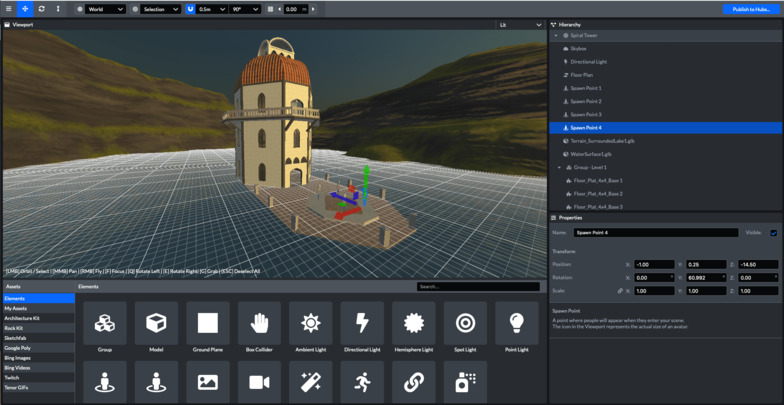Add a Ground Plane element
The image size is (784, 405).
point(208,324)
